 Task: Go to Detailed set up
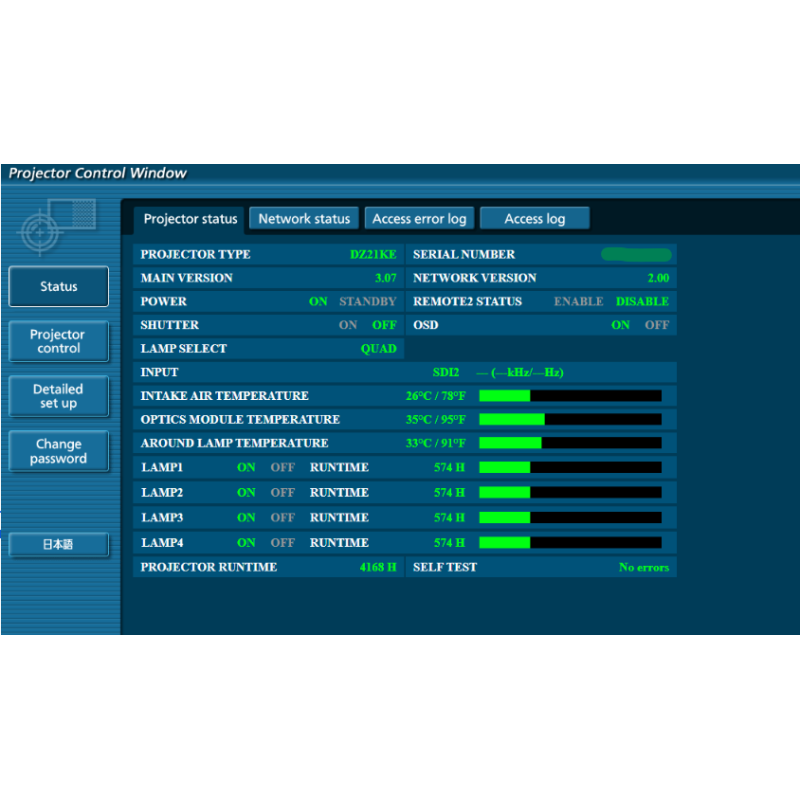tap(59, 396)
